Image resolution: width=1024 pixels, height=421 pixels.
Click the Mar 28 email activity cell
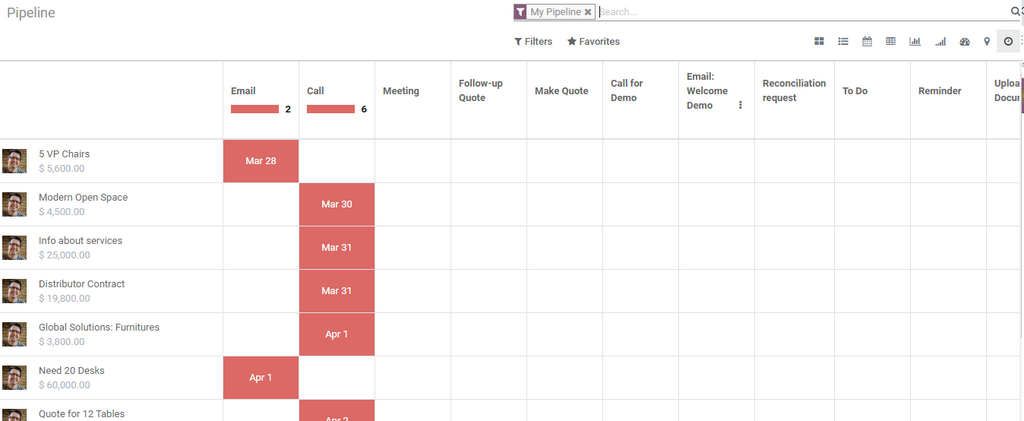(x=260, y=161)
